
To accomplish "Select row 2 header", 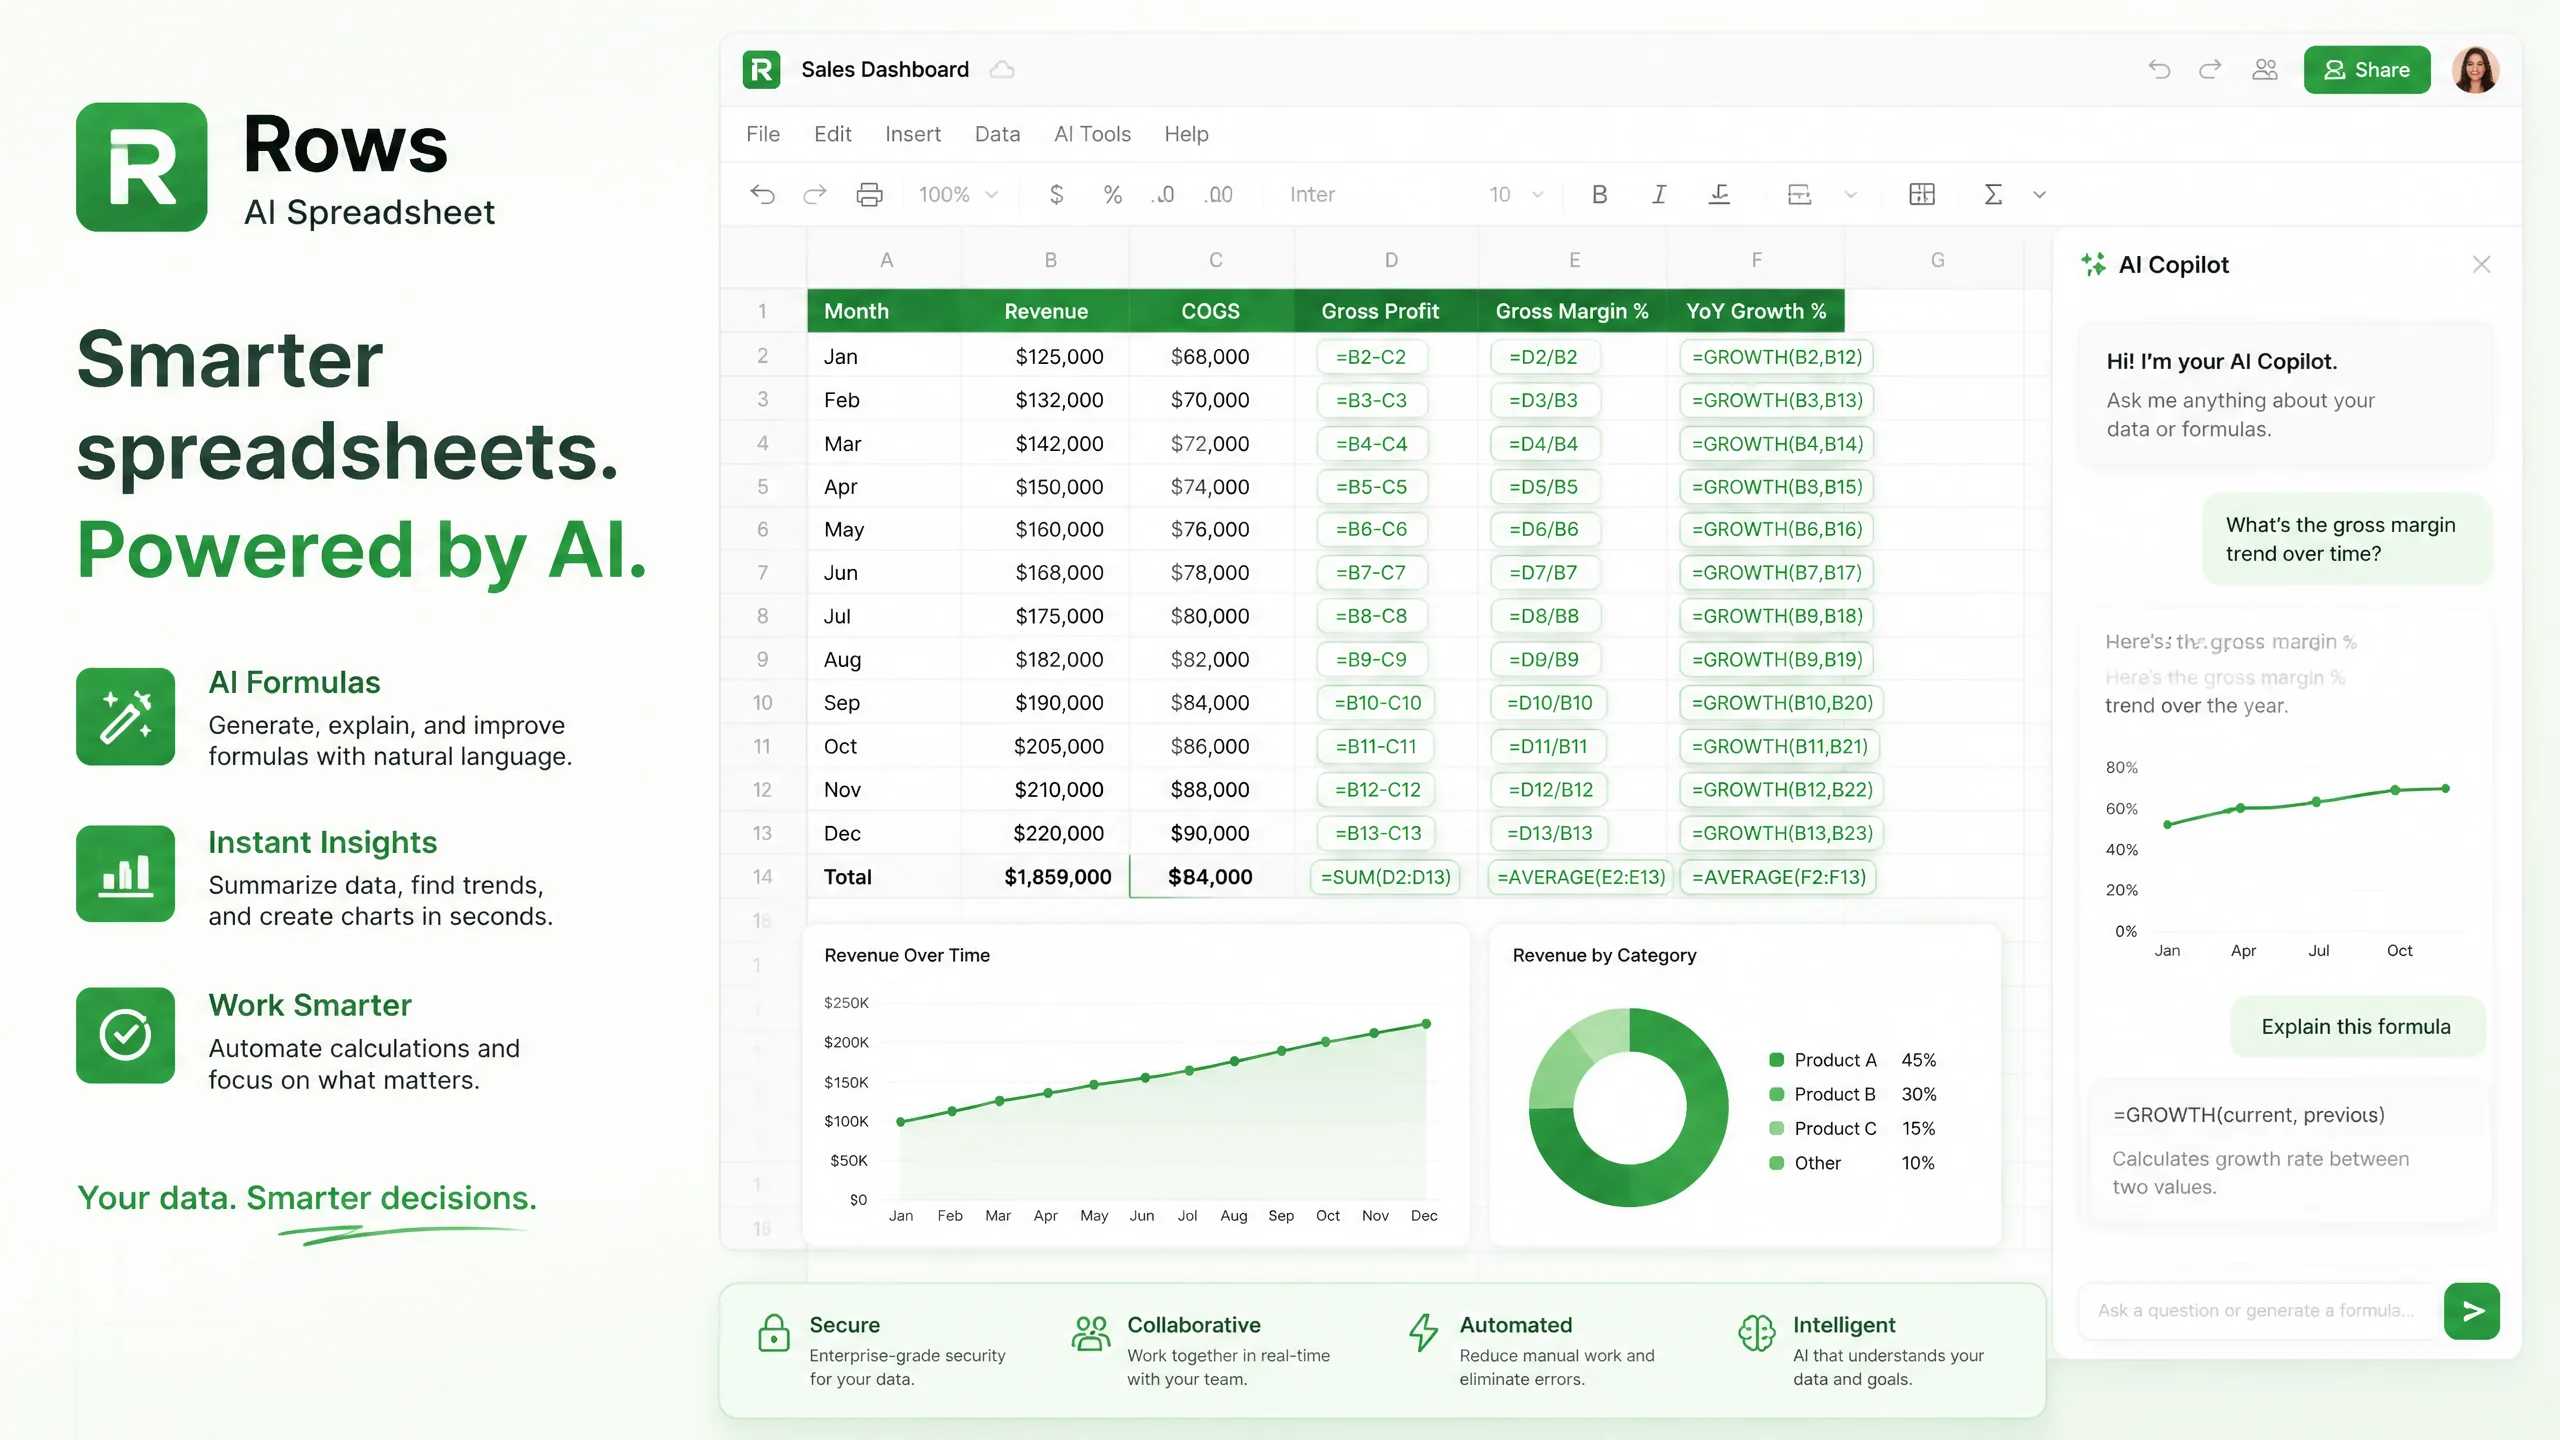I will click(763, 356).
